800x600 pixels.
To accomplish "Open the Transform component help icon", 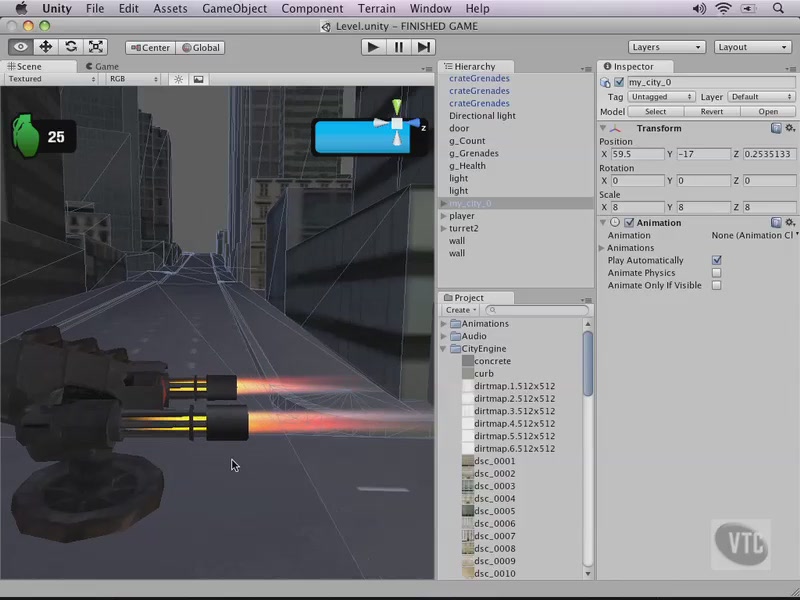I will click(x=776, y=128).
